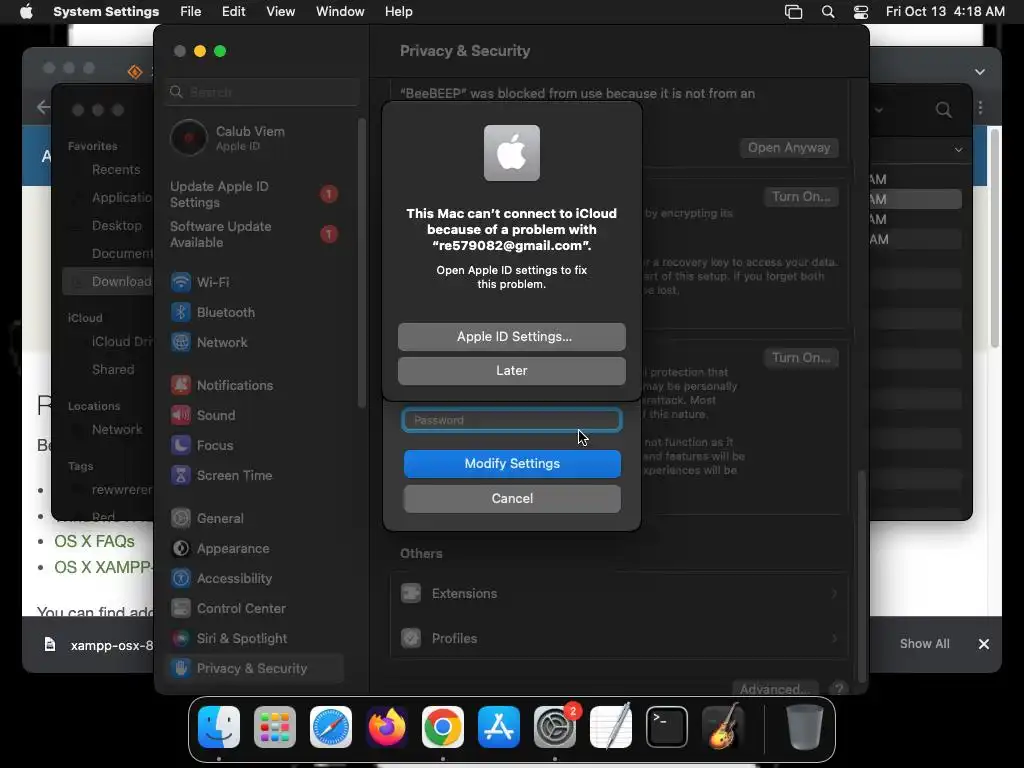The image size is (1024, 768).
Task: Select Shared in Finder sidebar
Action: 113,370
